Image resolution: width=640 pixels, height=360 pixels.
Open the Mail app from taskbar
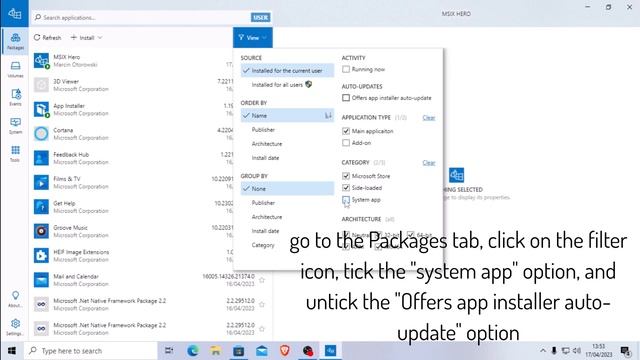pyautogui.click(x=262, y=351)
